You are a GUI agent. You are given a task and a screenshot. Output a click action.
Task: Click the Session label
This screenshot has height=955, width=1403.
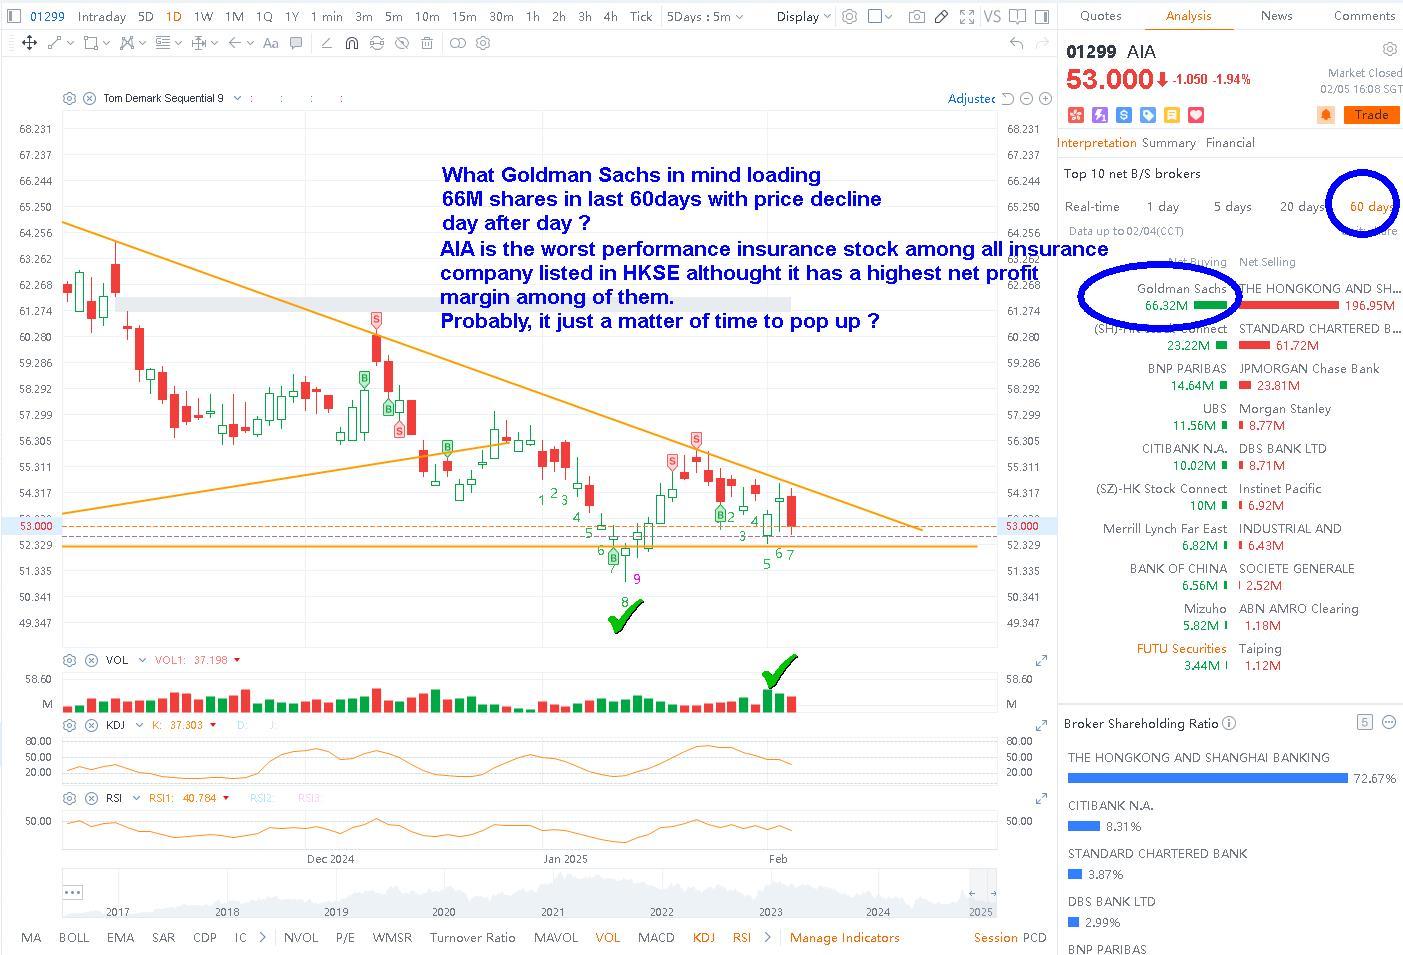click(995, 937)
